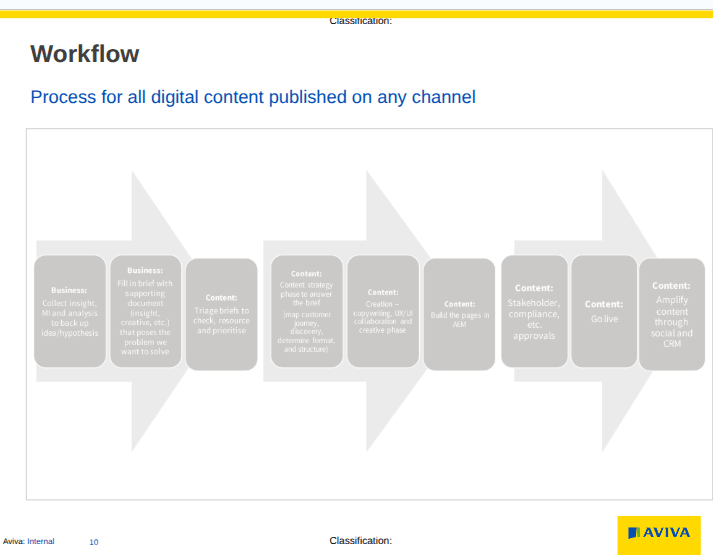Select the 'Fill in brief with supporting document' box
This screenshot has width=713, height=555.
click(x=146, y=311)
